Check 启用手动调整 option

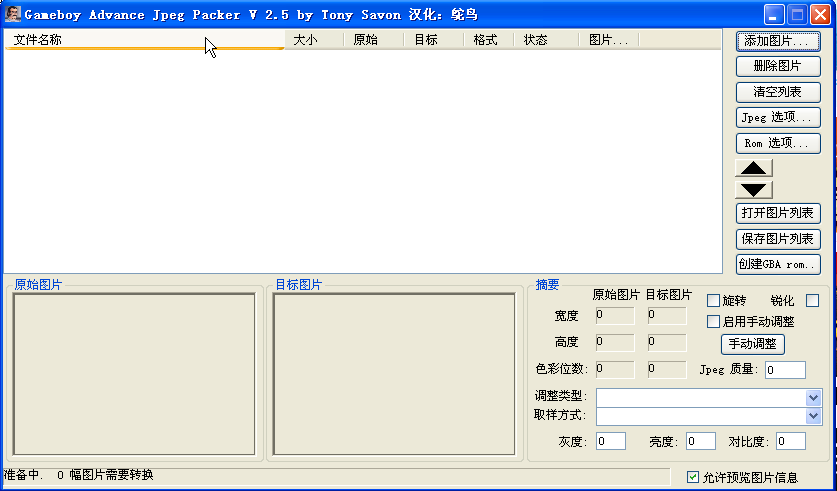click(713, 321)
